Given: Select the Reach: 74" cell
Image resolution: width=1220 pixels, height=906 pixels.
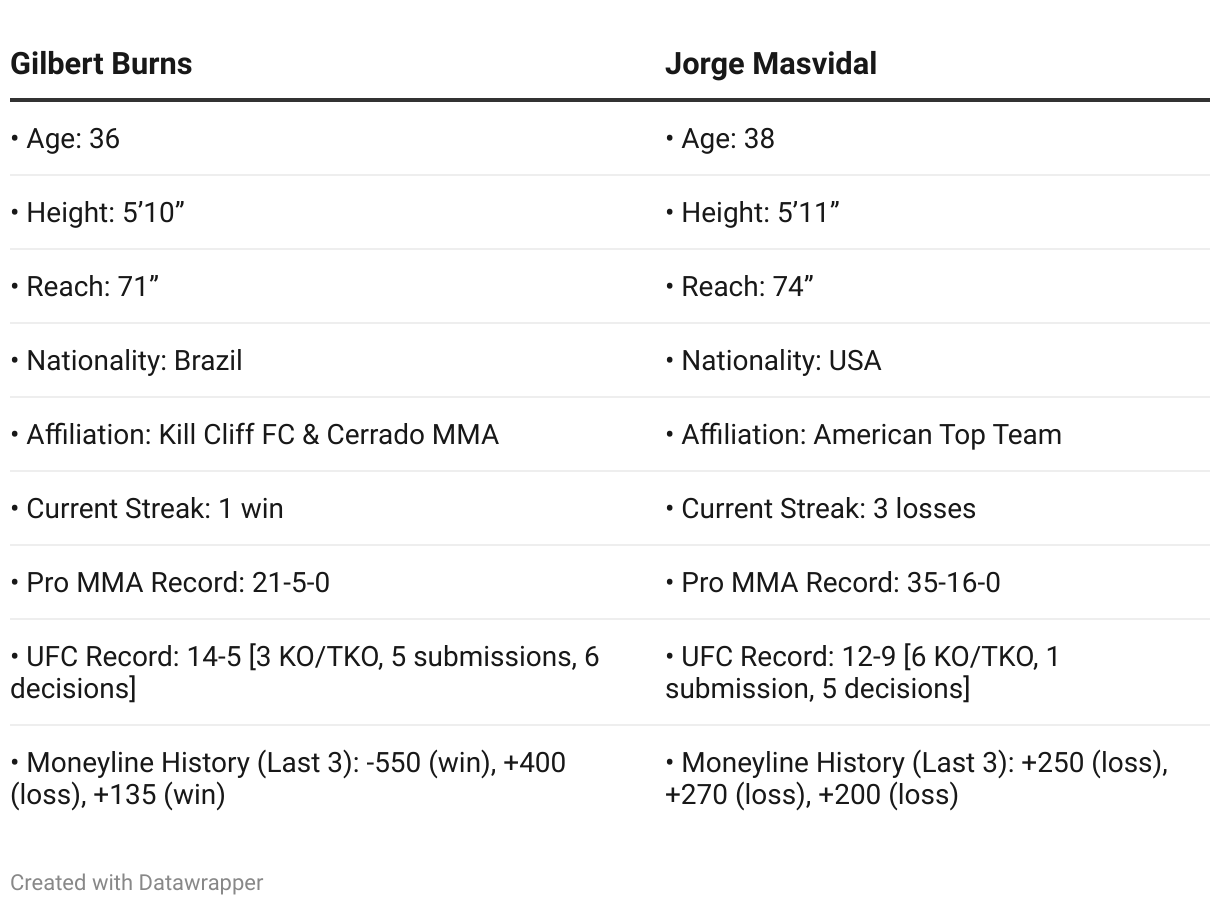Looking at the screenshot, I should pyautogui.click(x=937, y=286).
